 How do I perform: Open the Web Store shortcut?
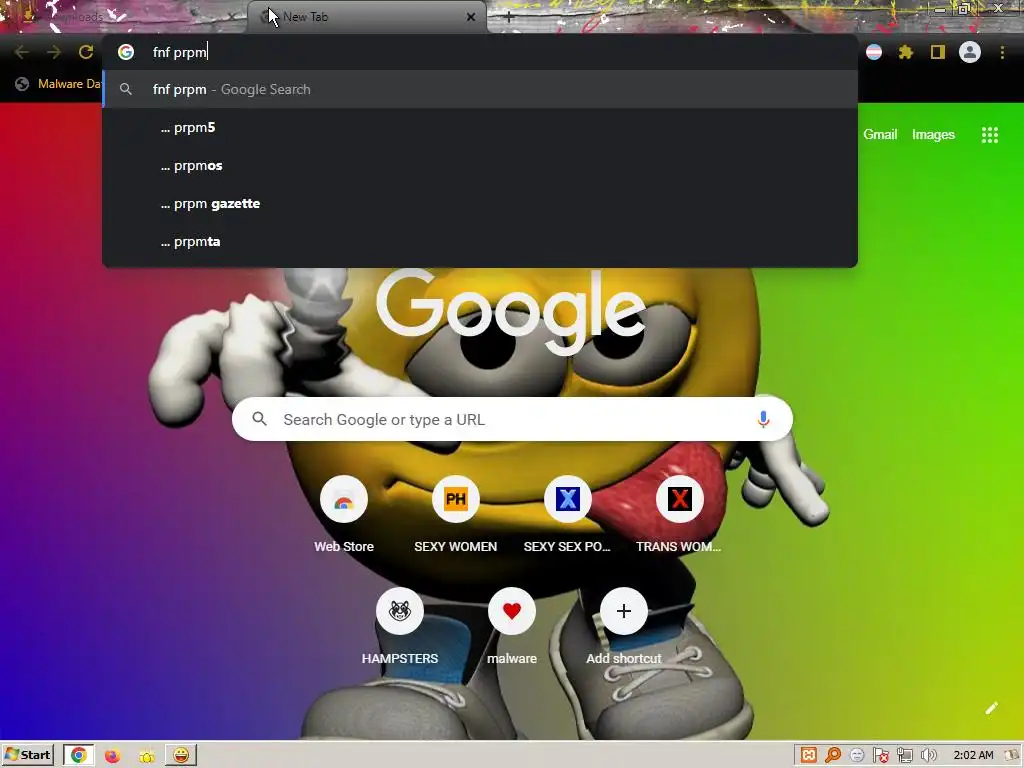click(x=344, y=499)
